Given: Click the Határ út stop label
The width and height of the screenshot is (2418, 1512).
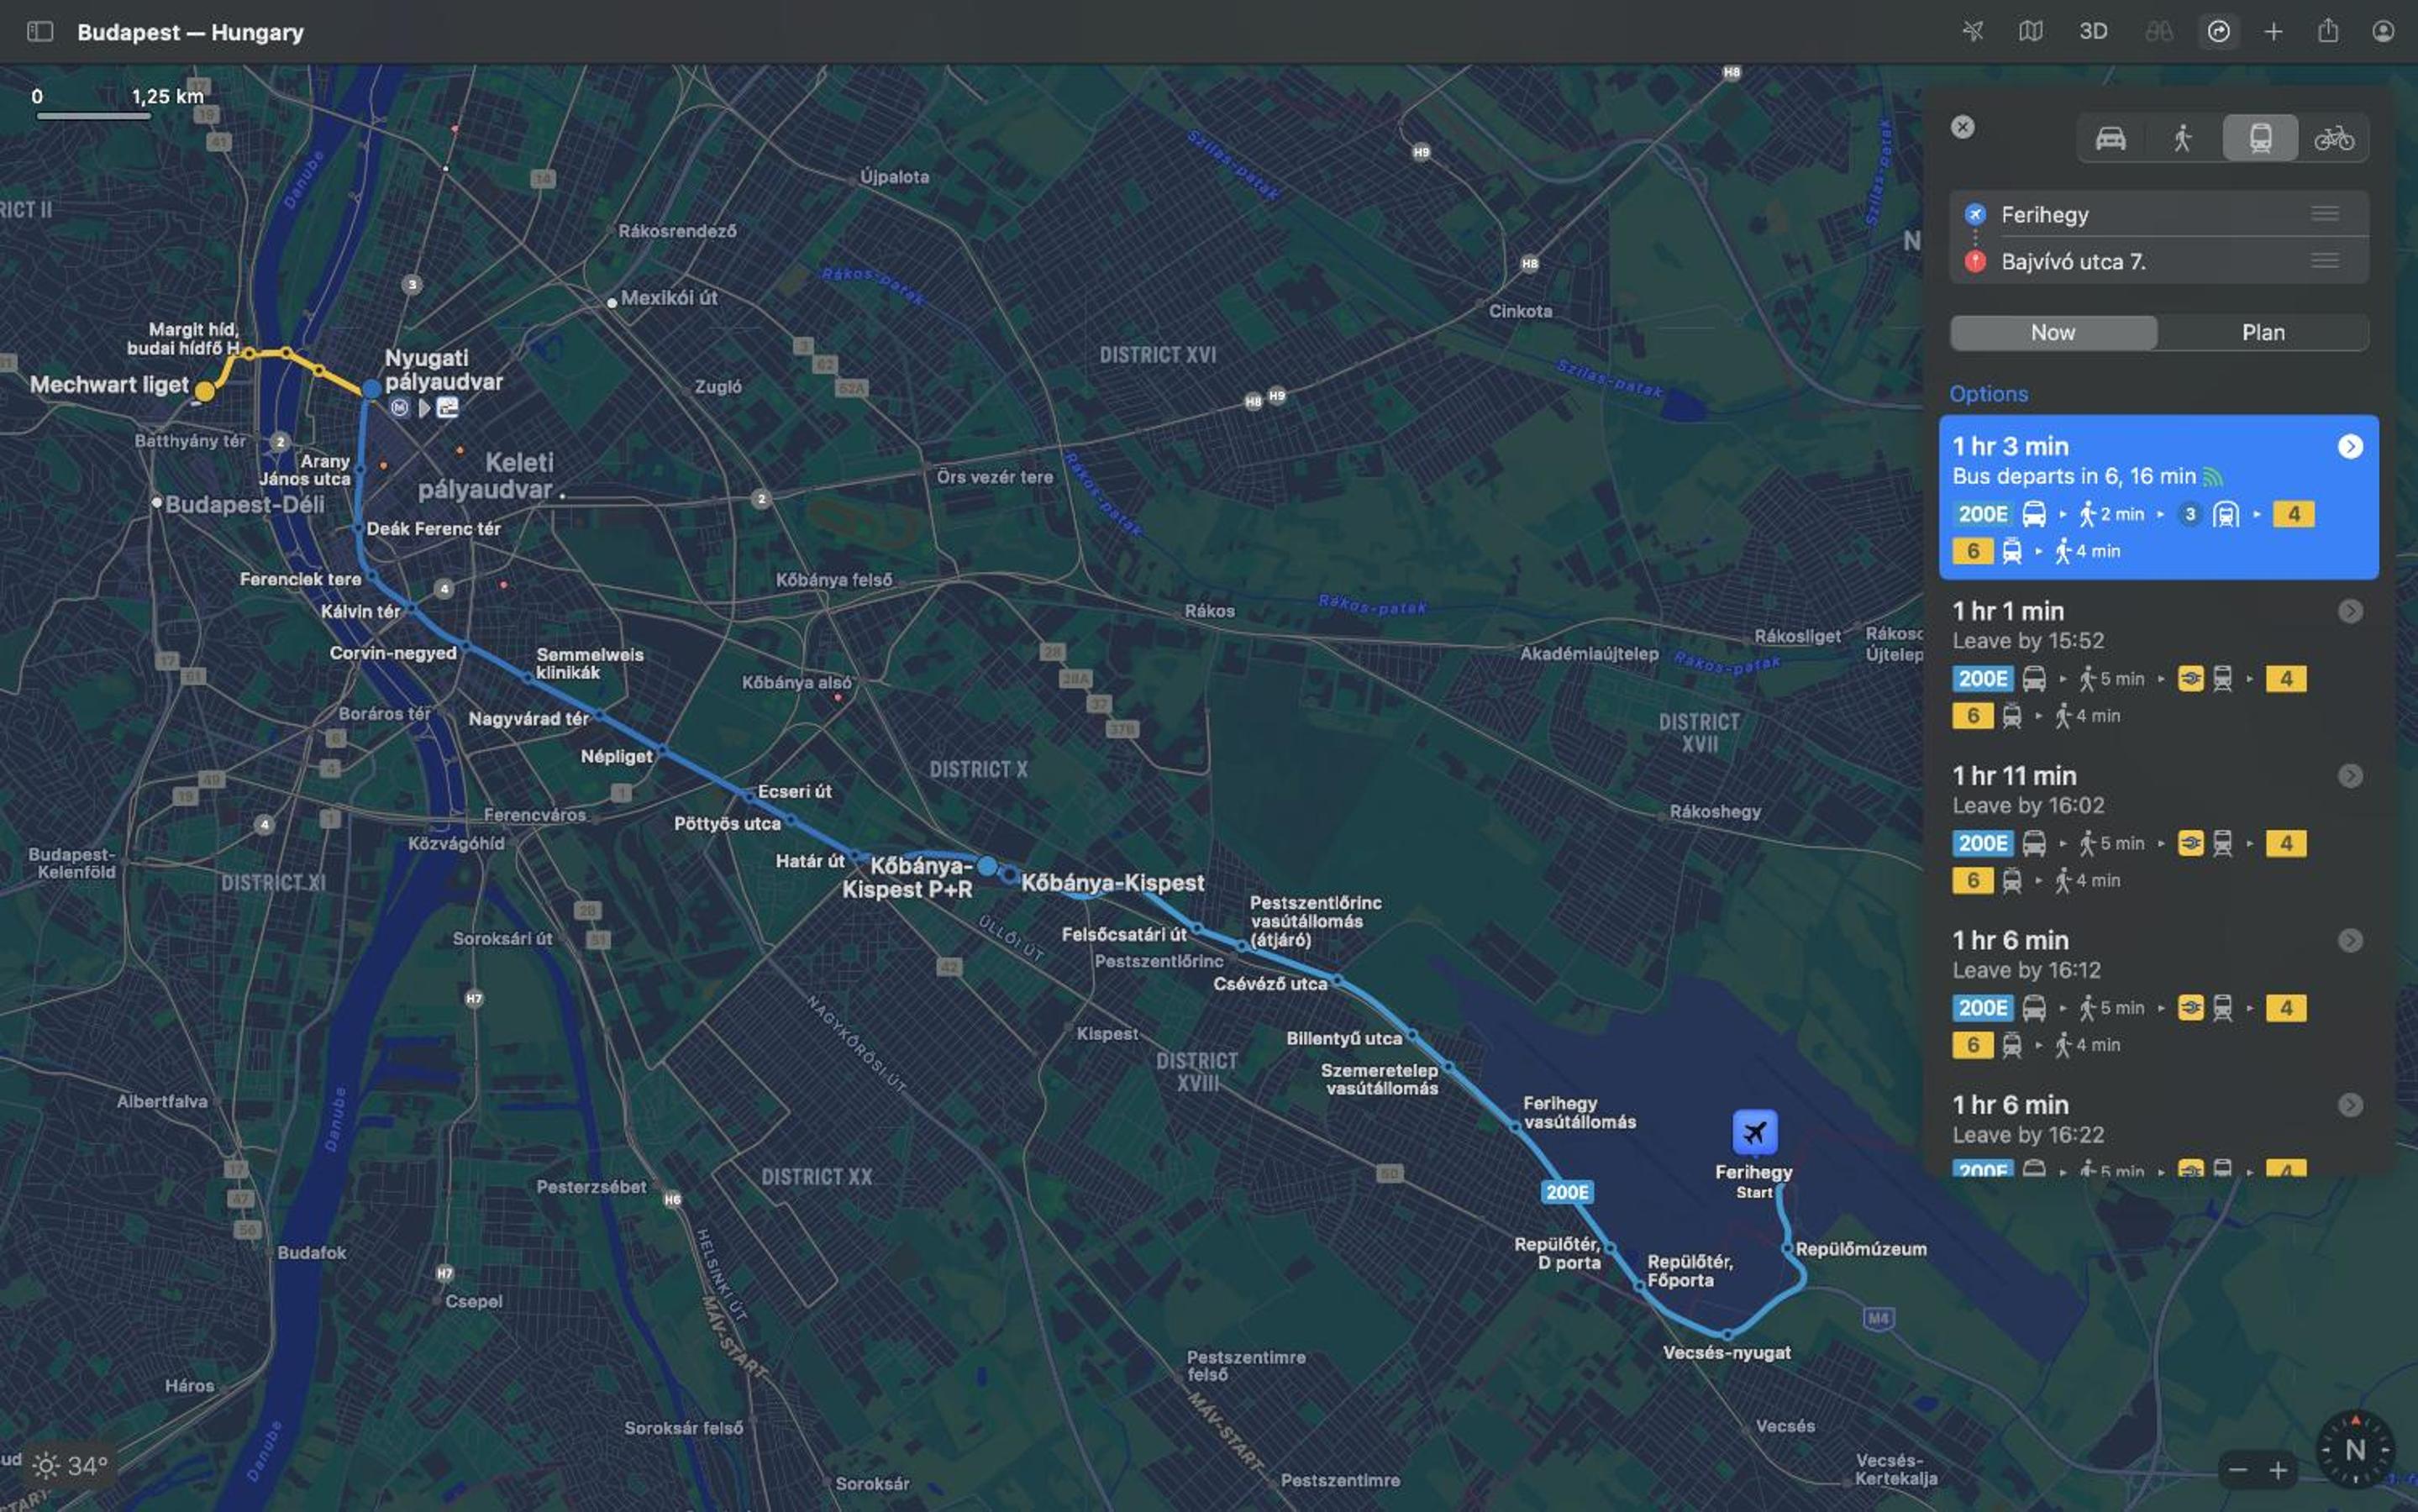Looking at the screenshot, I should [x=809, y=860].
